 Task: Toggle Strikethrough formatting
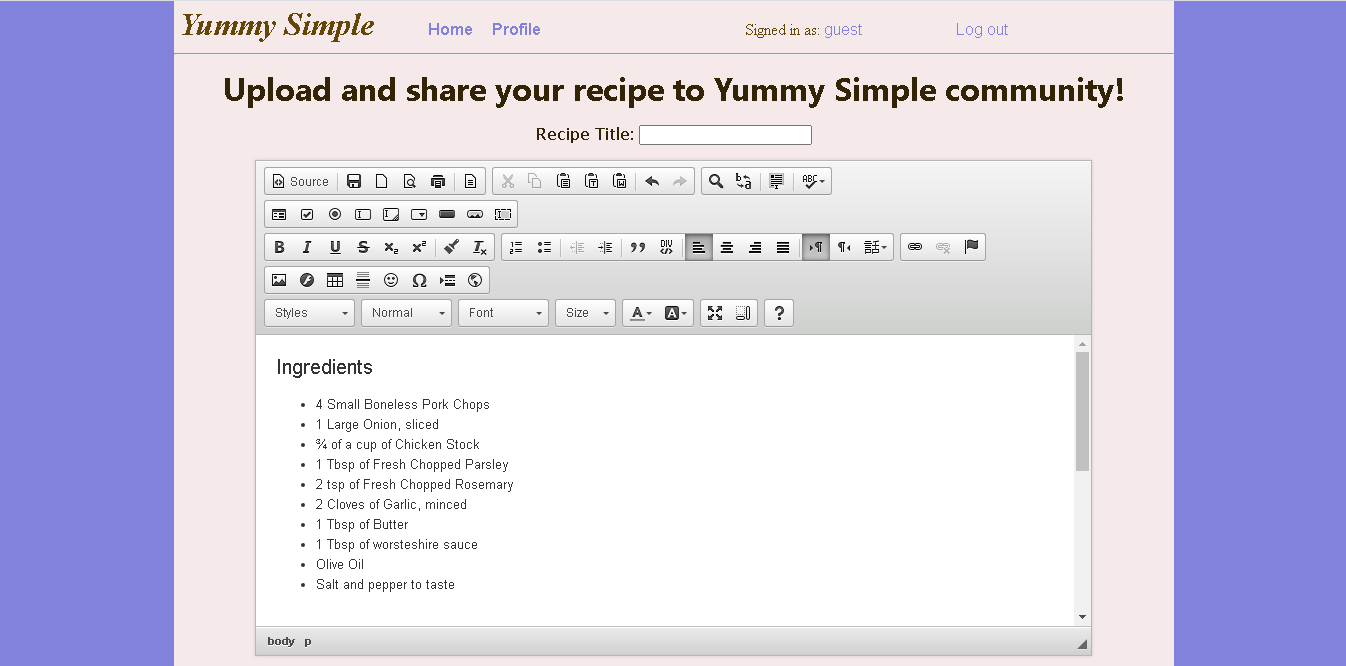(363, 247)
